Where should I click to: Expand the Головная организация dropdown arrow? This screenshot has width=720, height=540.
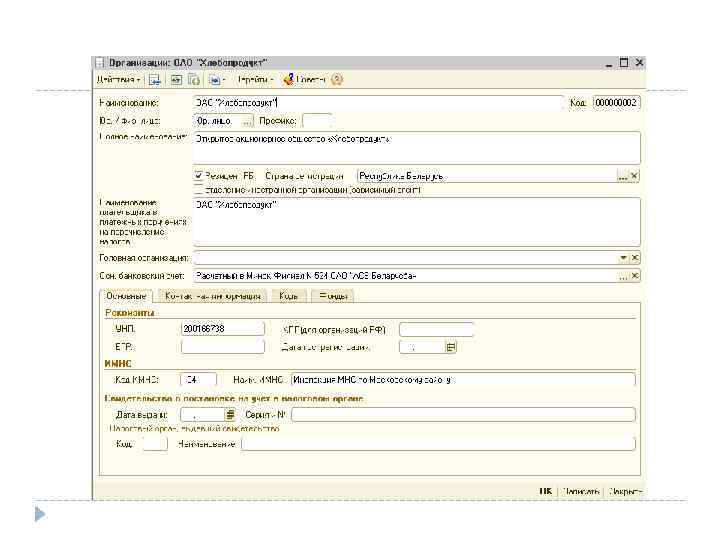(x=623, y=258)
